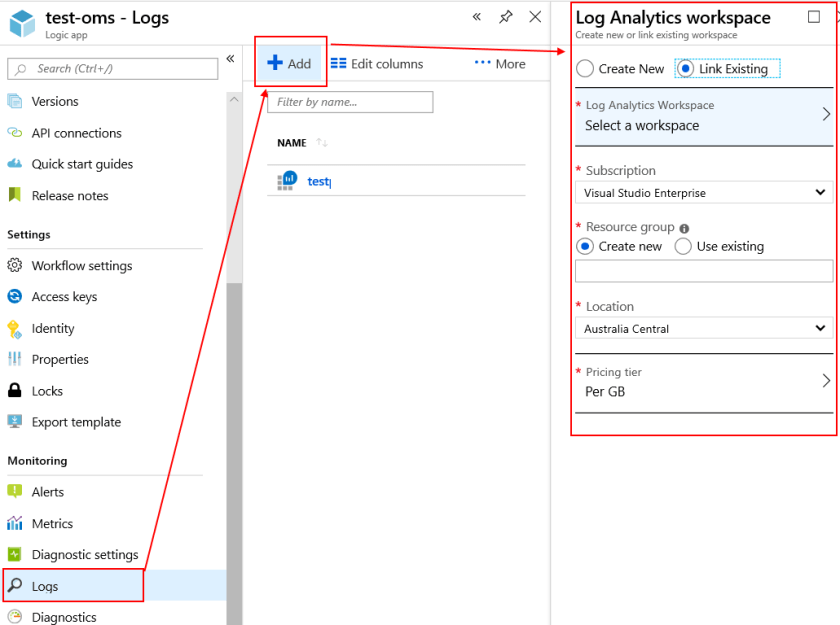The image size is (840, 625).
Task: Open the Metrics monitoring page
Action: coord(52,523)
